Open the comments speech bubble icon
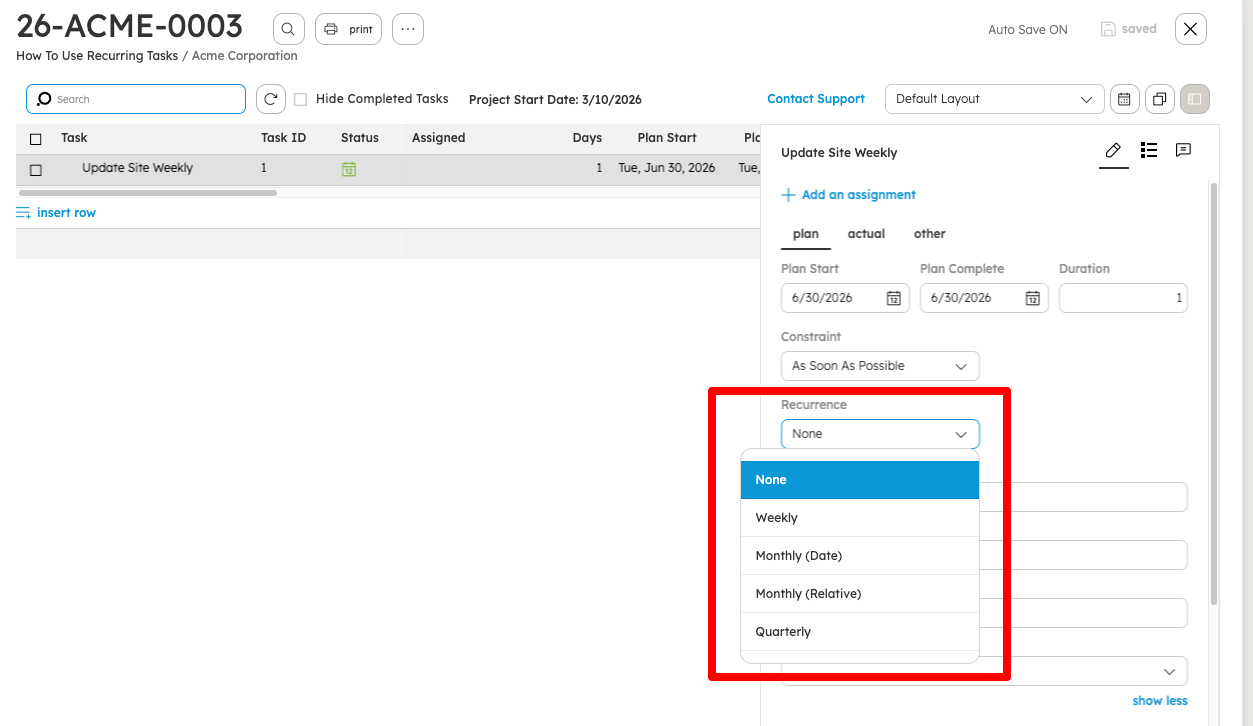Image resolution: width=1253 pixels, height=726 pixels. [x=1183, y=150]
